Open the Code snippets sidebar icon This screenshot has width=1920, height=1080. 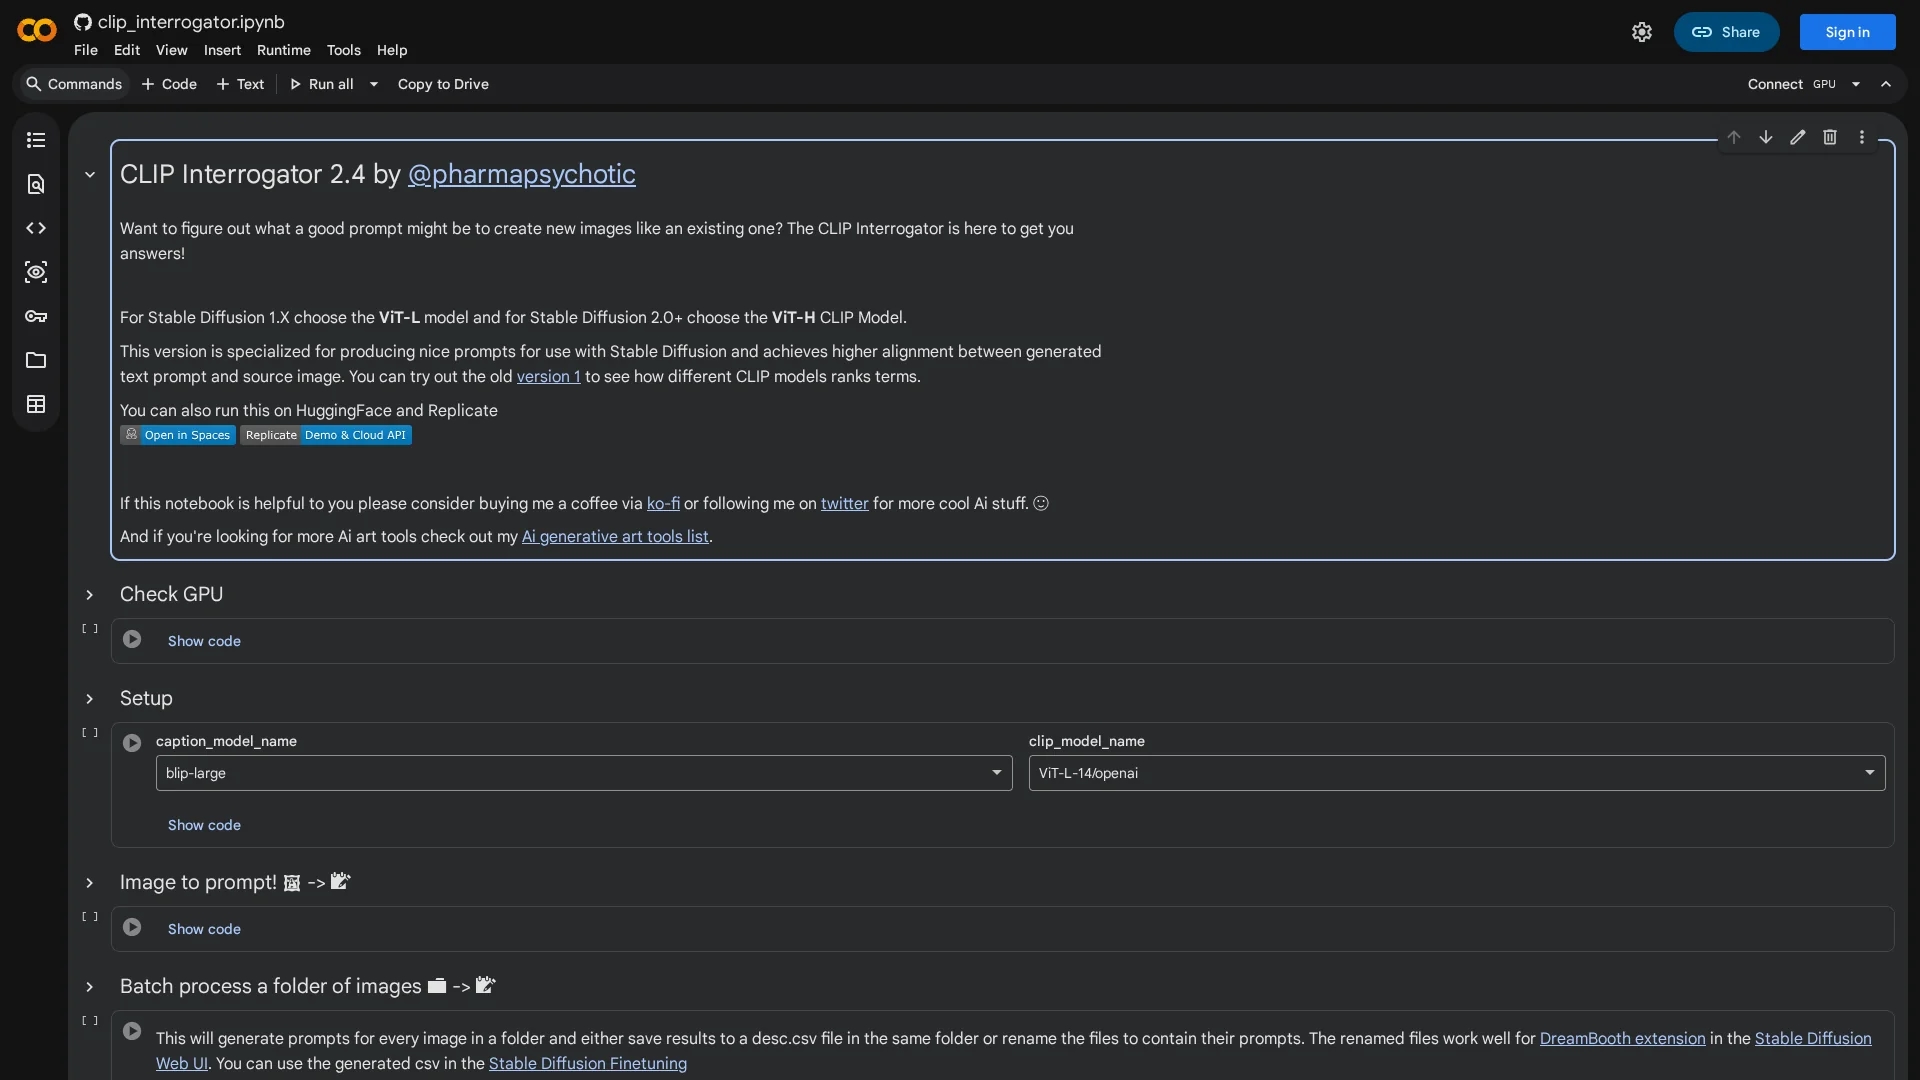36,228
